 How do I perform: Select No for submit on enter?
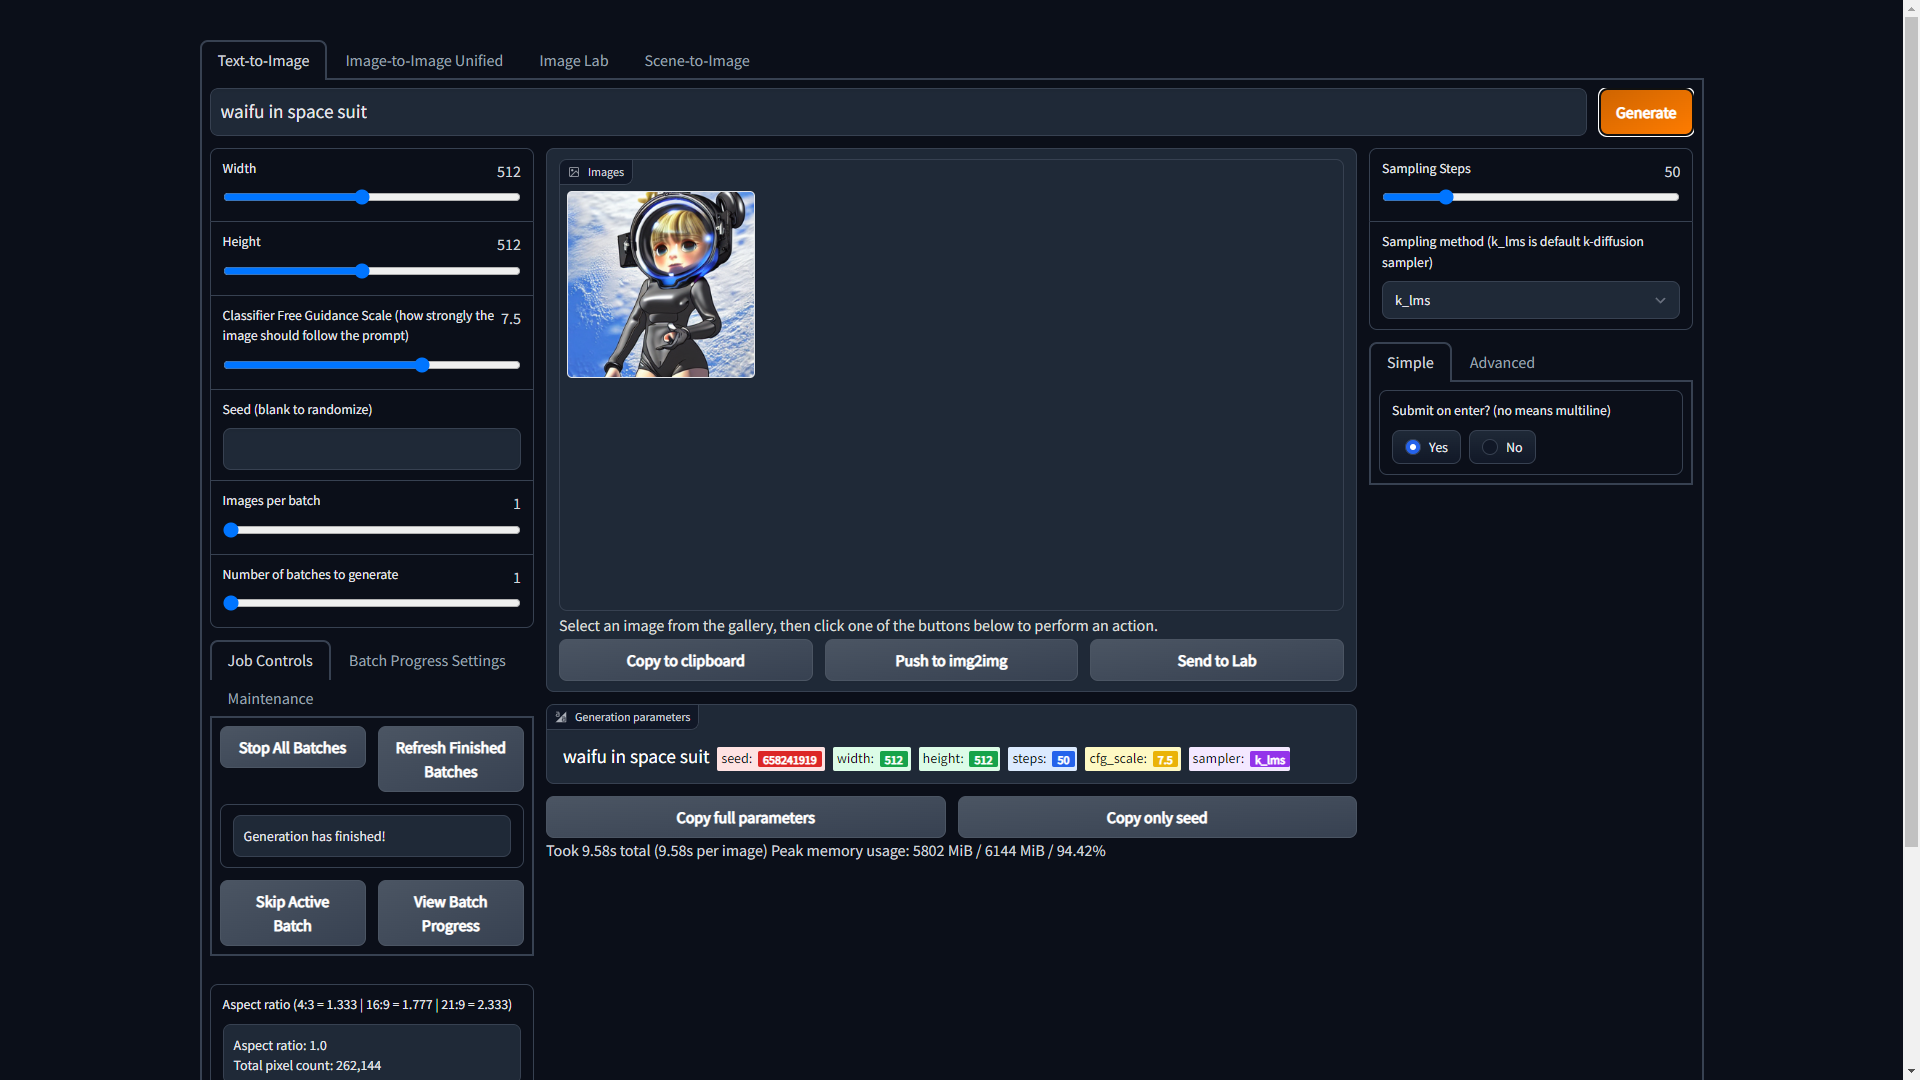tap(1490, 447)
